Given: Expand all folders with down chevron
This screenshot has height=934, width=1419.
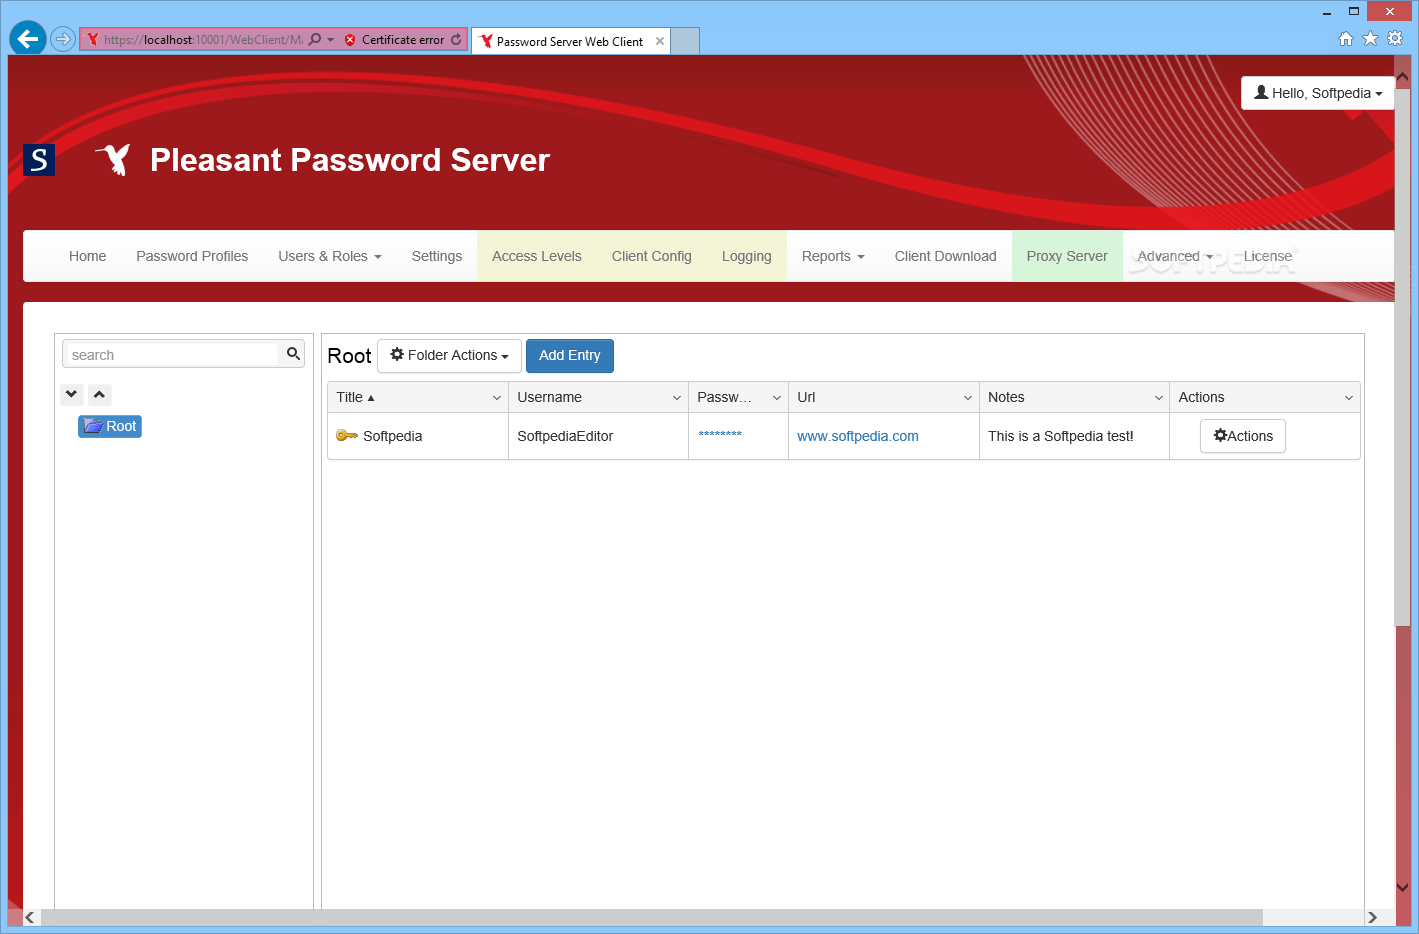Looking at the screenshot, I should pyautogui.click(x=71, y=394).
